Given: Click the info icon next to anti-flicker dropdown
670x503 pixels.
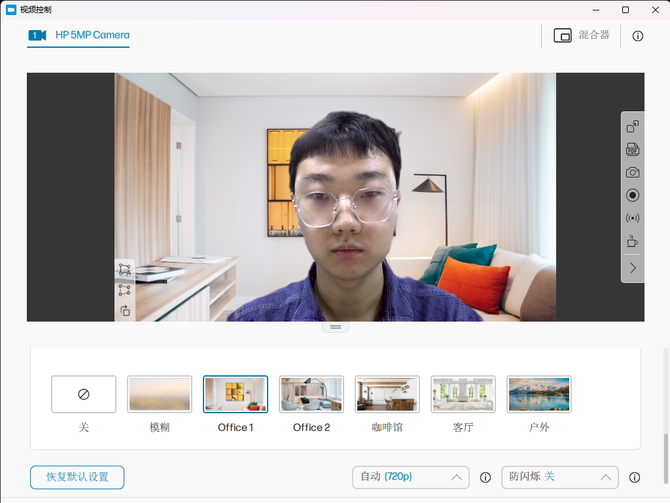Looking at the screenshot, I should coord(635,477).
